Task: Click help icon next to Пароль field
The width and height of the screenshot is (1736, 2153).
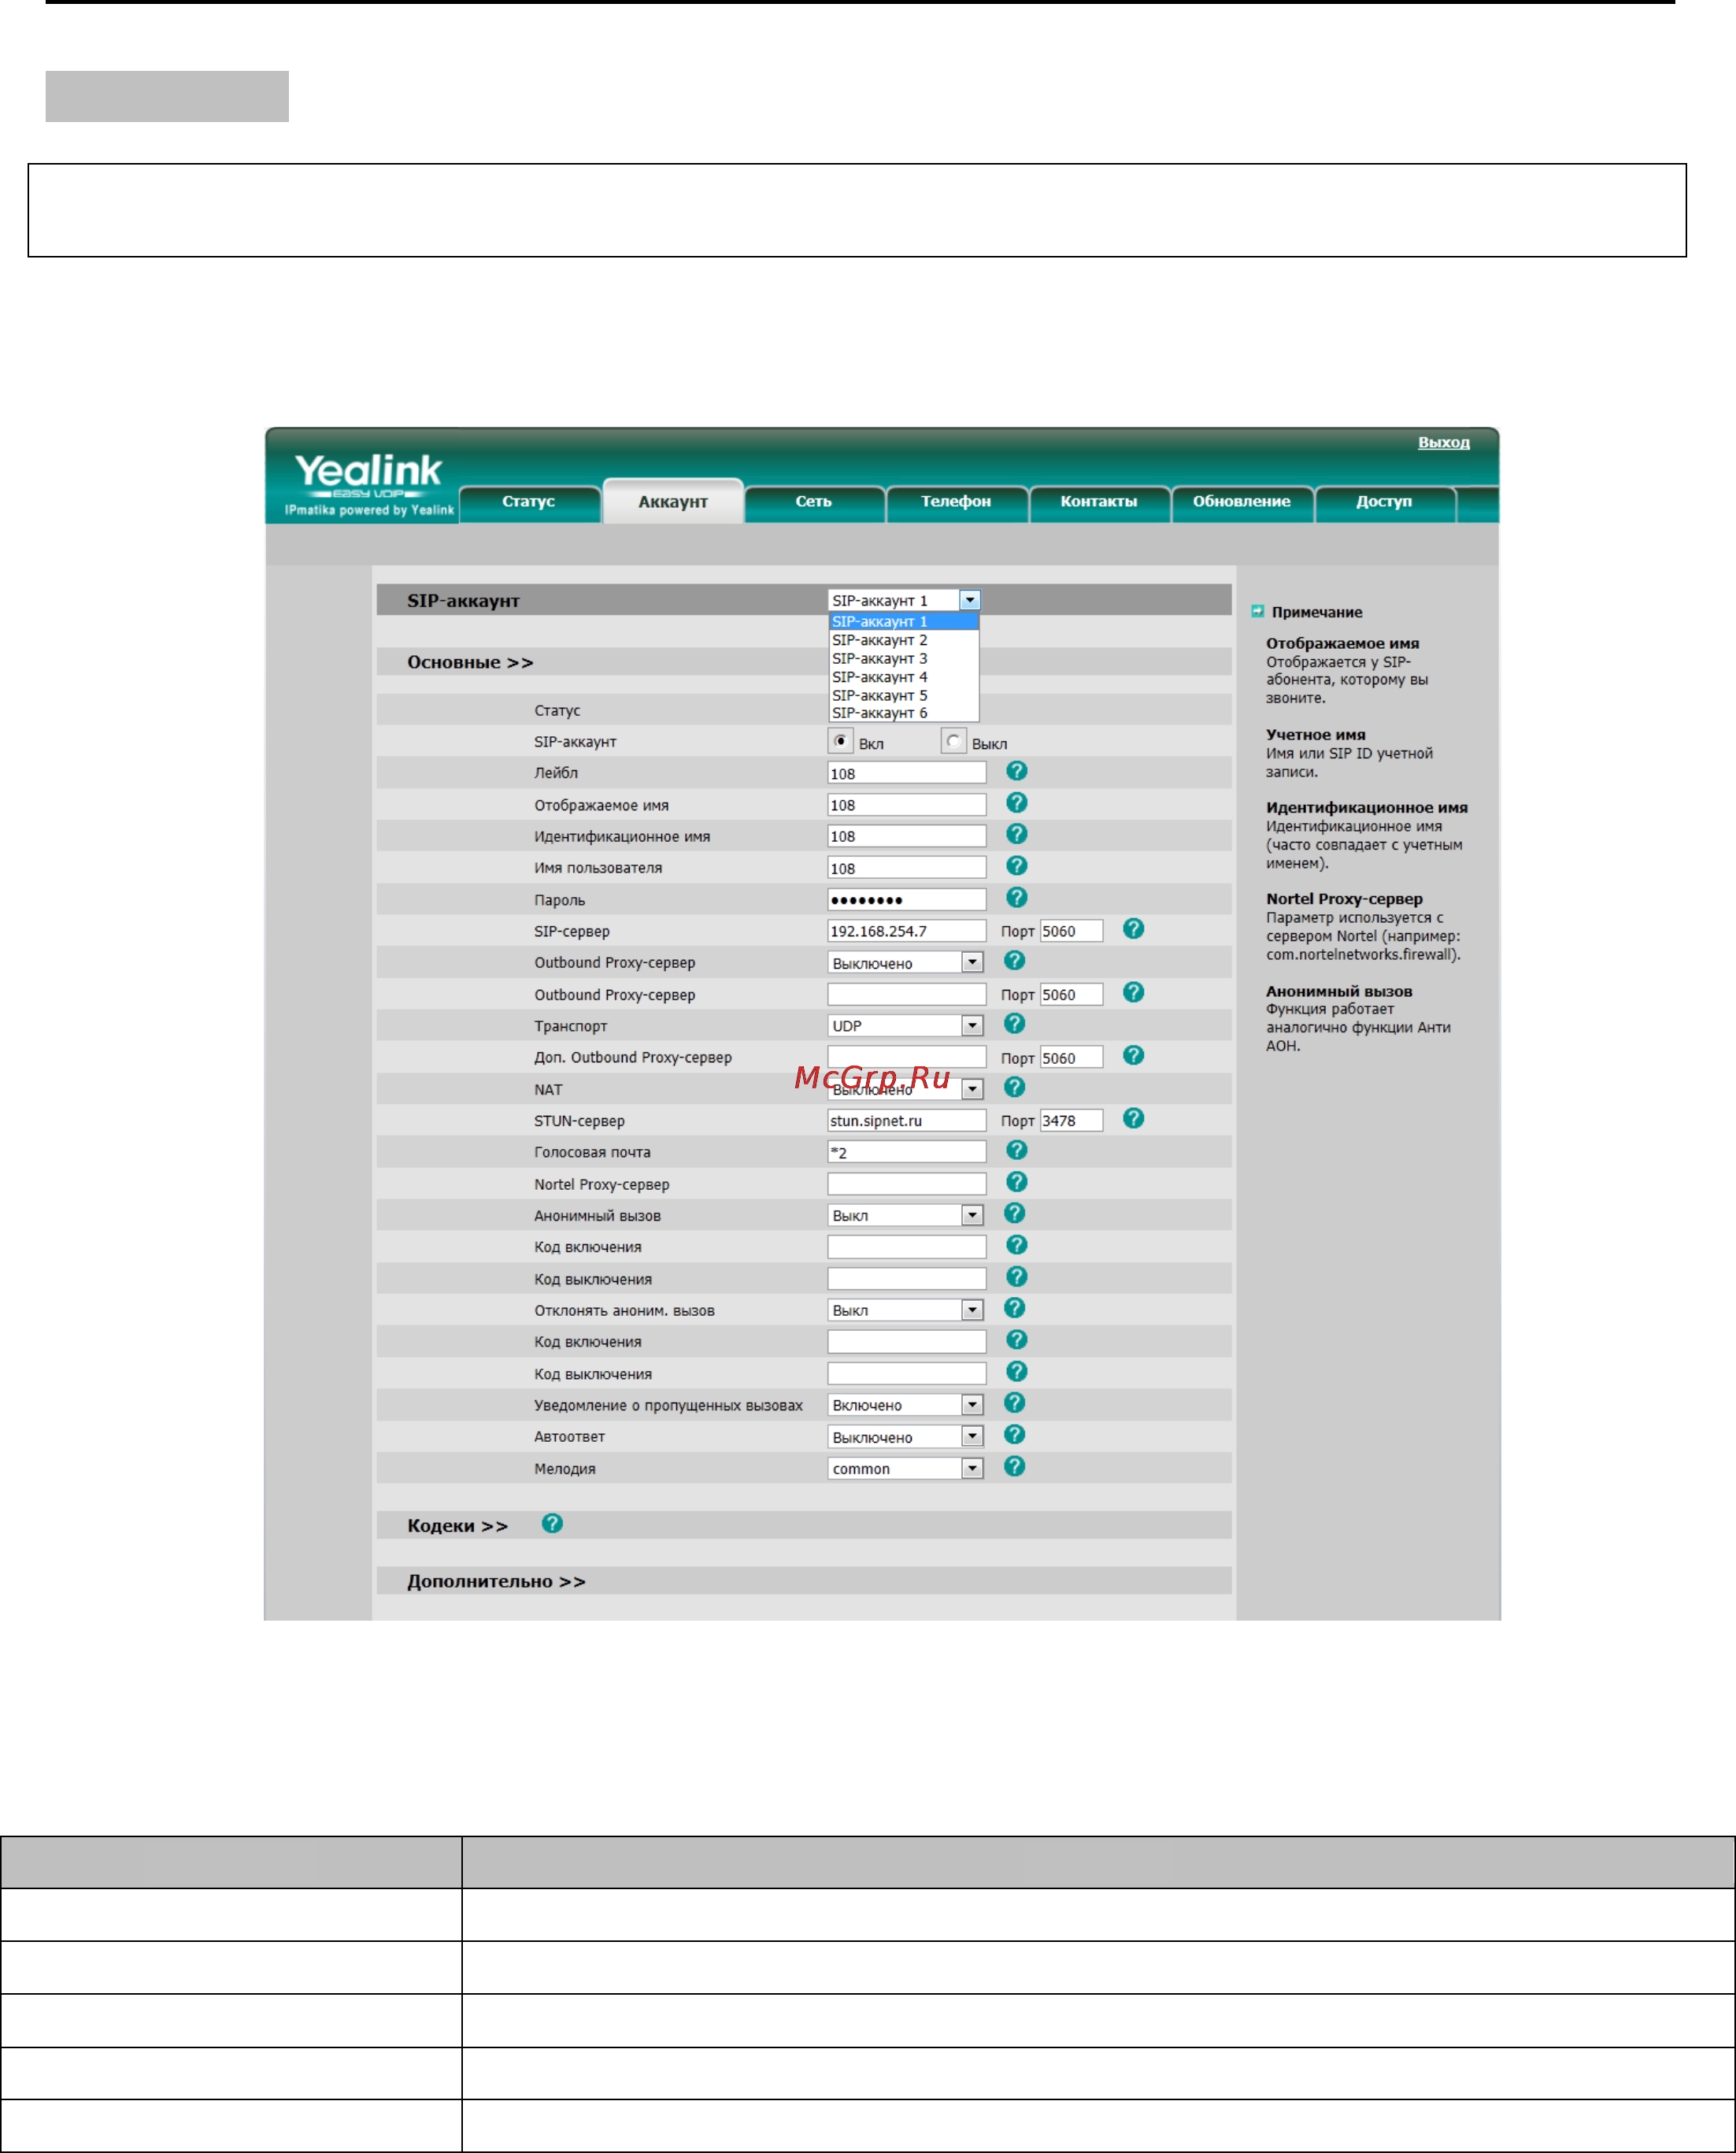Action: pos(1016,898)
